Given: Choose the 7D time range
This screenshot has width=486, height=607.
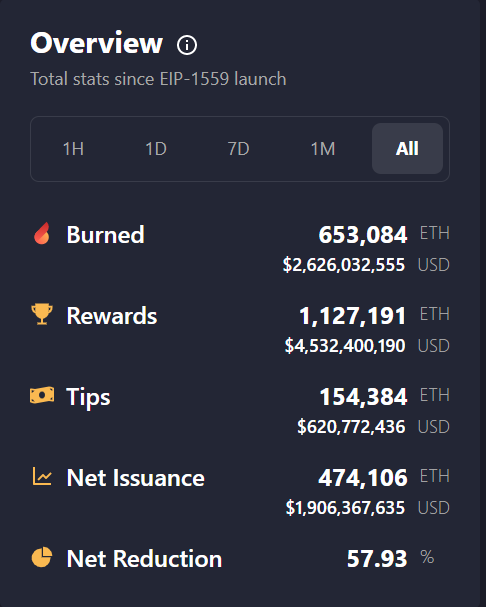Looking at the screenshot, I should tap(239, 149).
